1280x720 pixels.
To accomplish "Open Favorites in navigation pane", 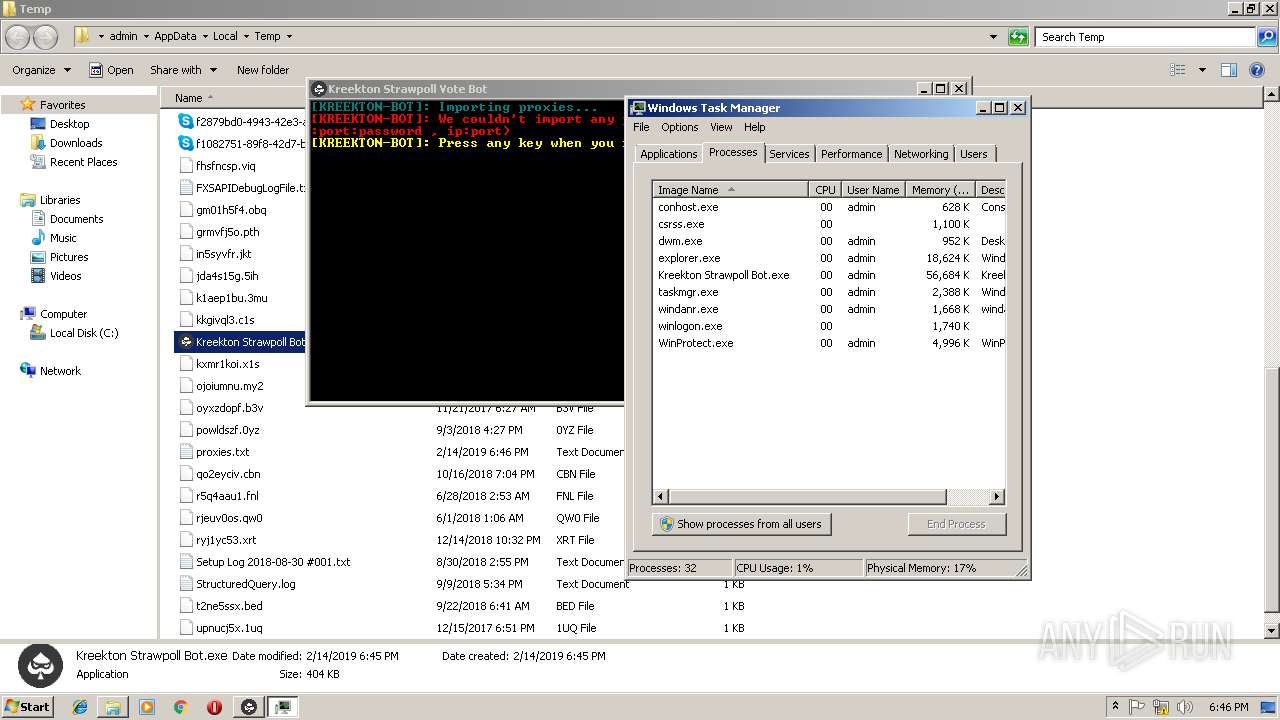I will click(x=62, y=105).
